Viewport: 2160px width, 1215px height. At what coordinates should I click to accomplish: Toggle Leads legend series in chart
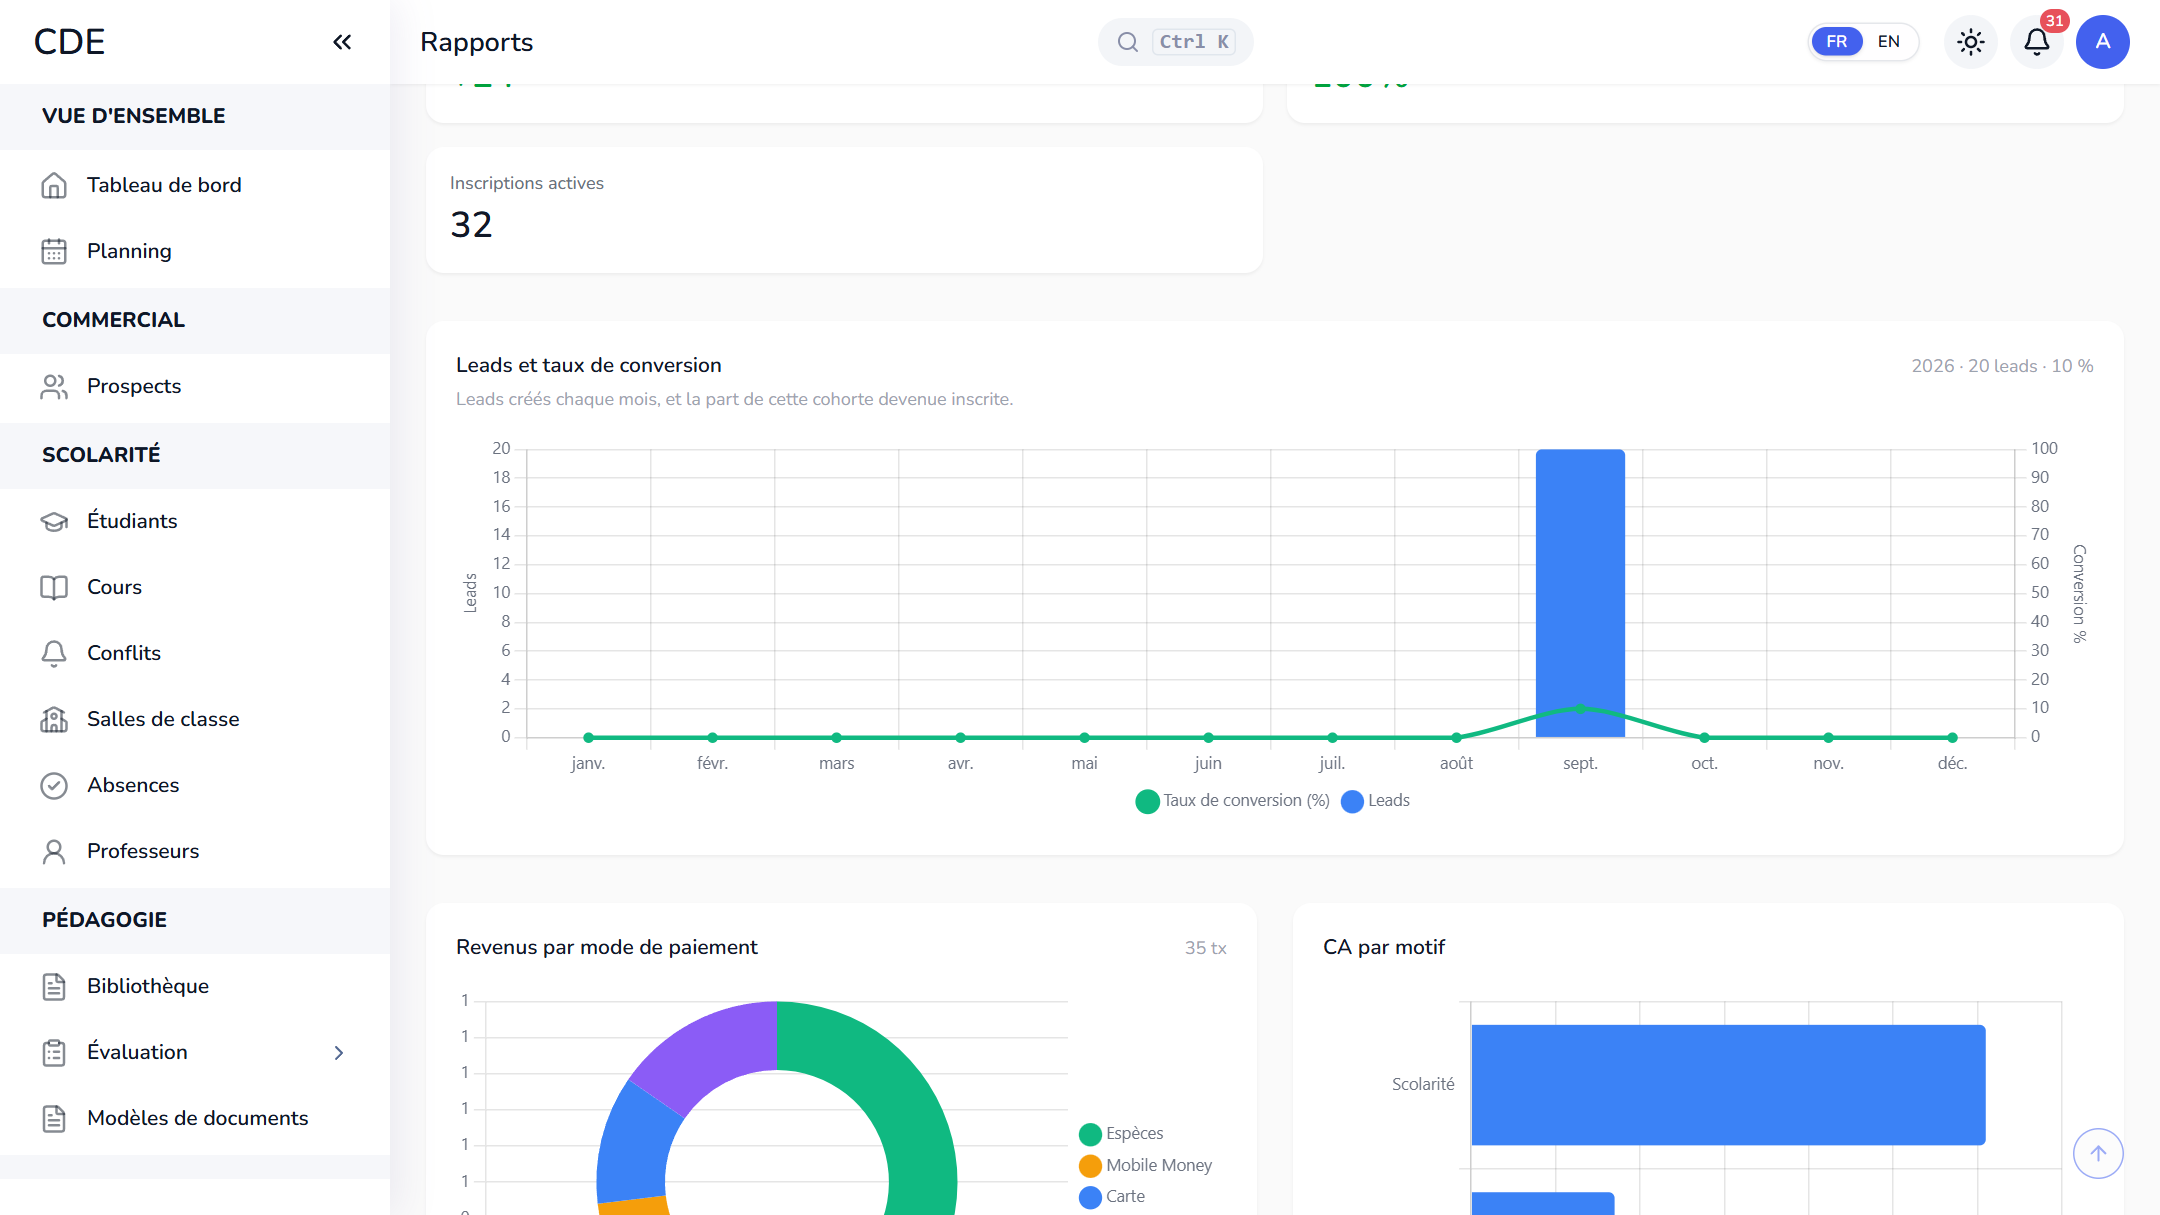[x=1376, y=801]
